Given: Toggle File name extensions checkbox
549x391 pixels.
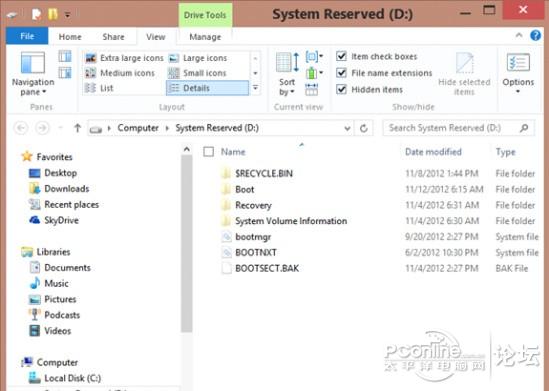Looking at the screenshot, I should click(x=341, y=73).
